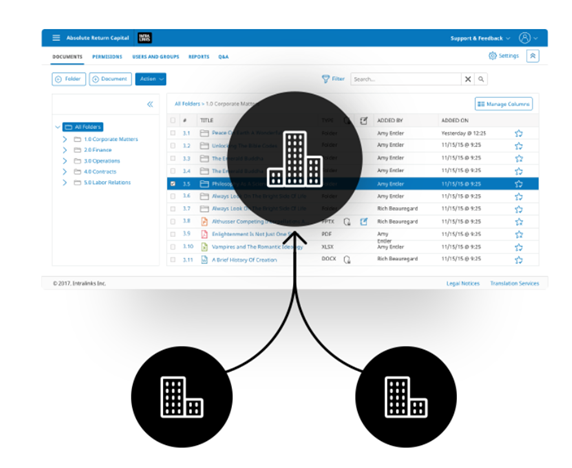Favorite row 3.3 with star icon
The height and width of the screenshot is (468, 572).
(x=518, y=158)
